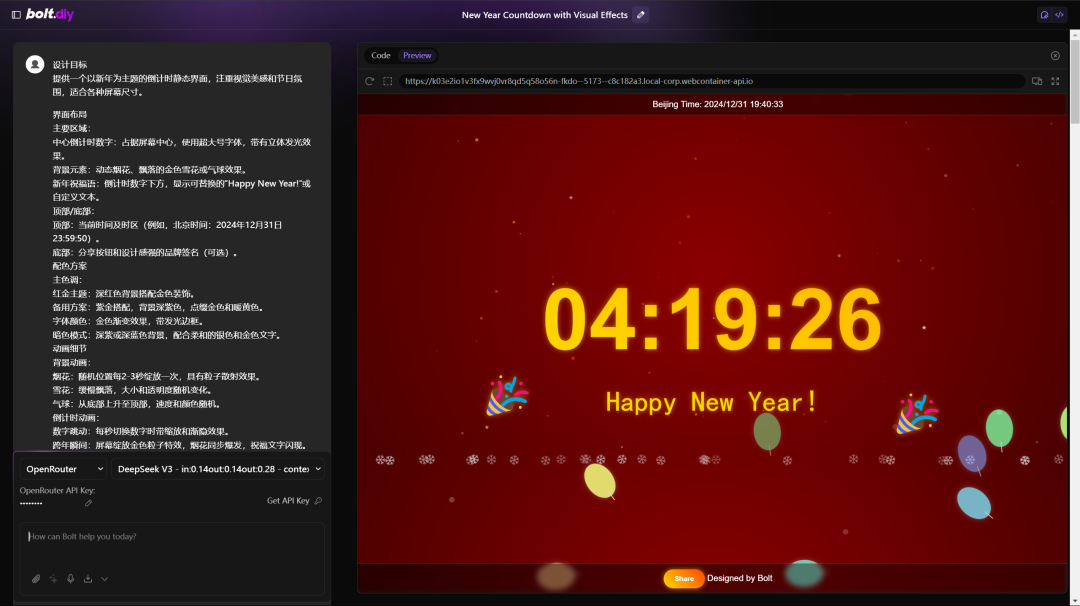Export the chat with the download icon
The image size is (1080, 606).
pyautogui.click(x=87, y=578)
